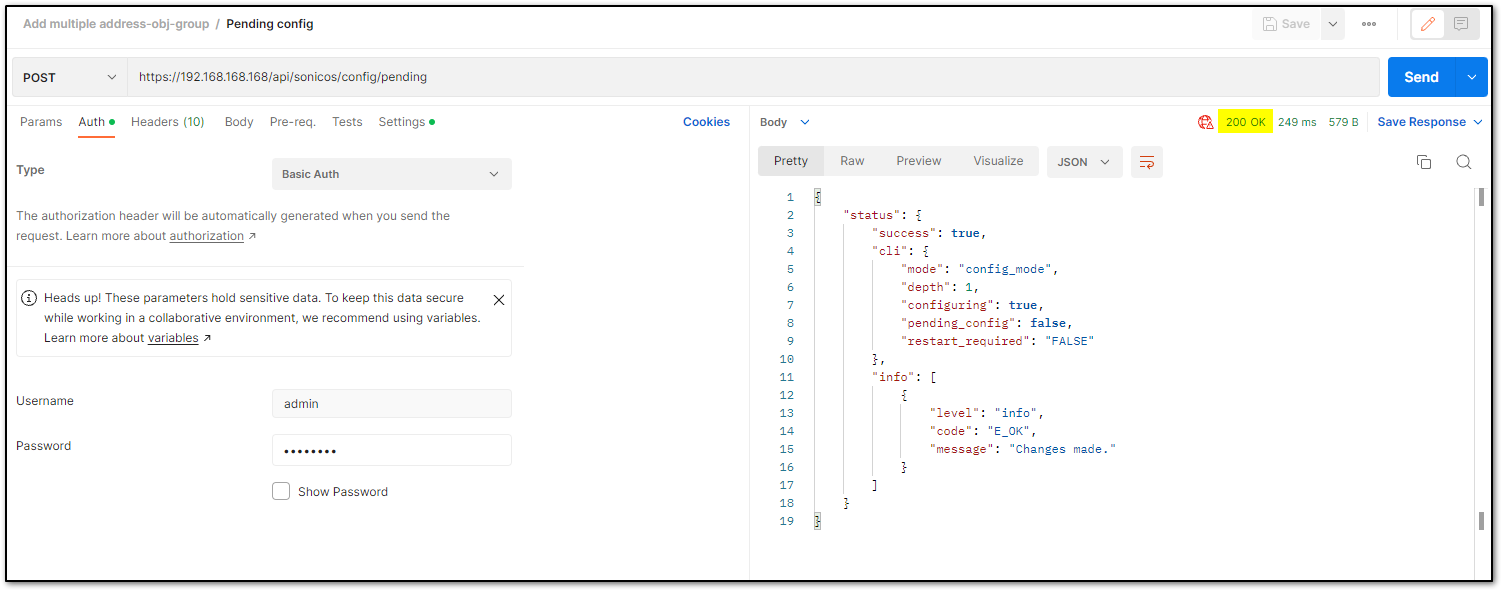Click the blue Send button
The height and width of the screenshot is (591, 1502).
coord(1421,77)
